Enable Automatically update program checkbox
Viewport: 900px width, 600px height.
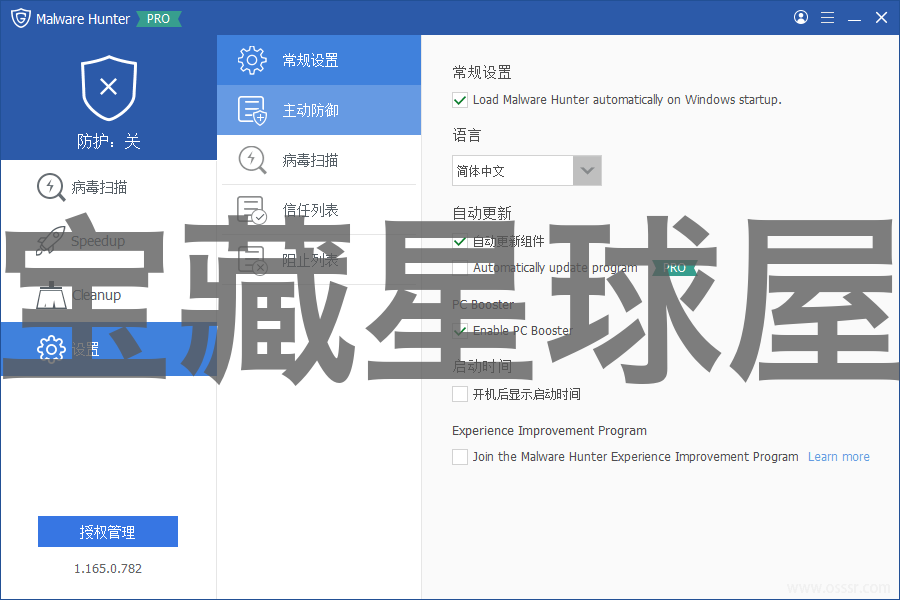coord(460,268)
